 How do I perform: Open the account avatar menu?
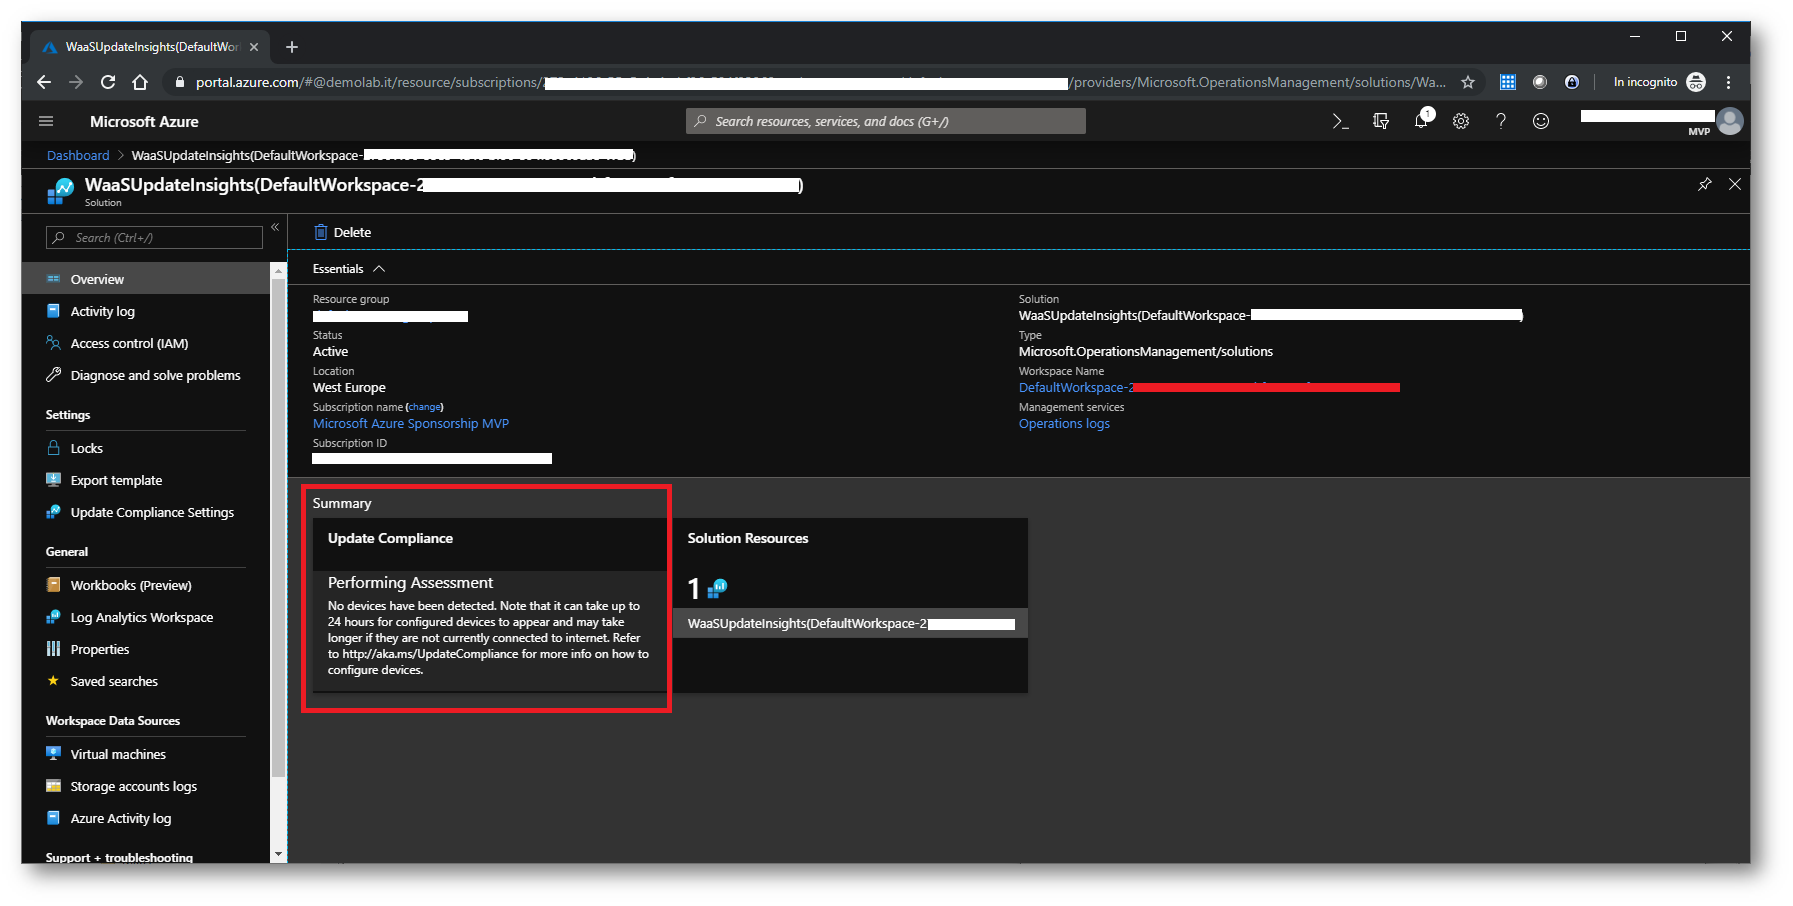click(x=1730, y=121)
